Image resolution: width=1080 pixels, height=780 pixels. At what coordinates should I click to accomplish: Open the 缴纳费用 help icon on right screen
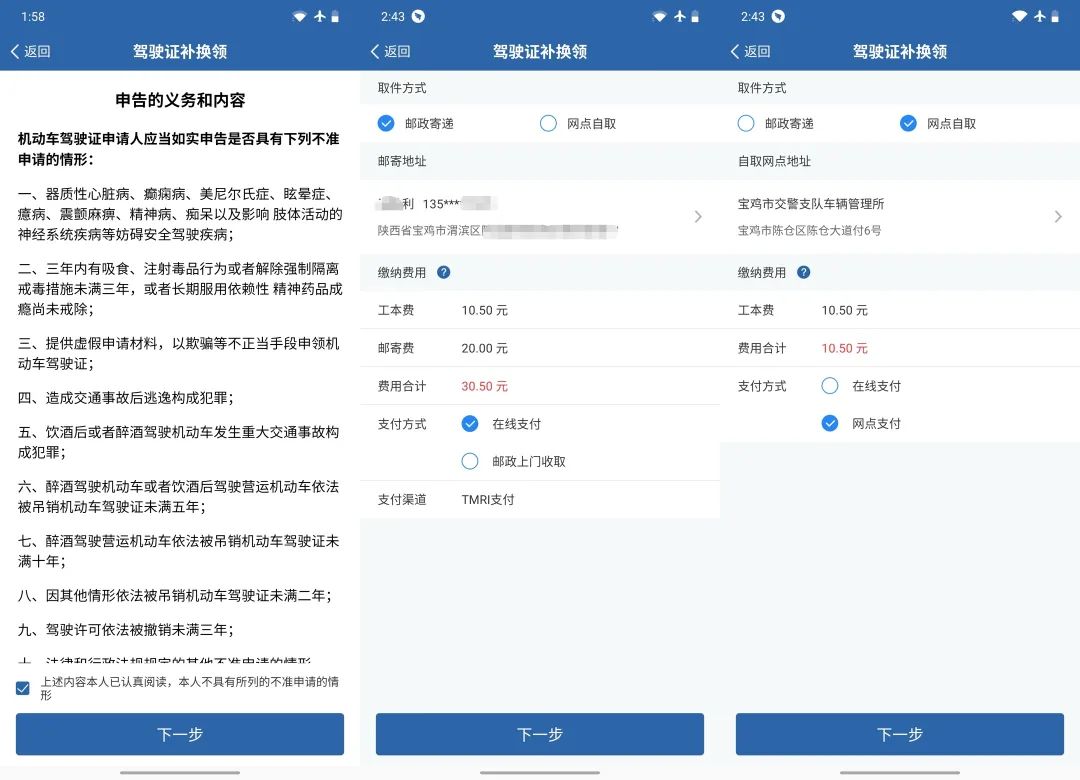[x=802, y=271]
